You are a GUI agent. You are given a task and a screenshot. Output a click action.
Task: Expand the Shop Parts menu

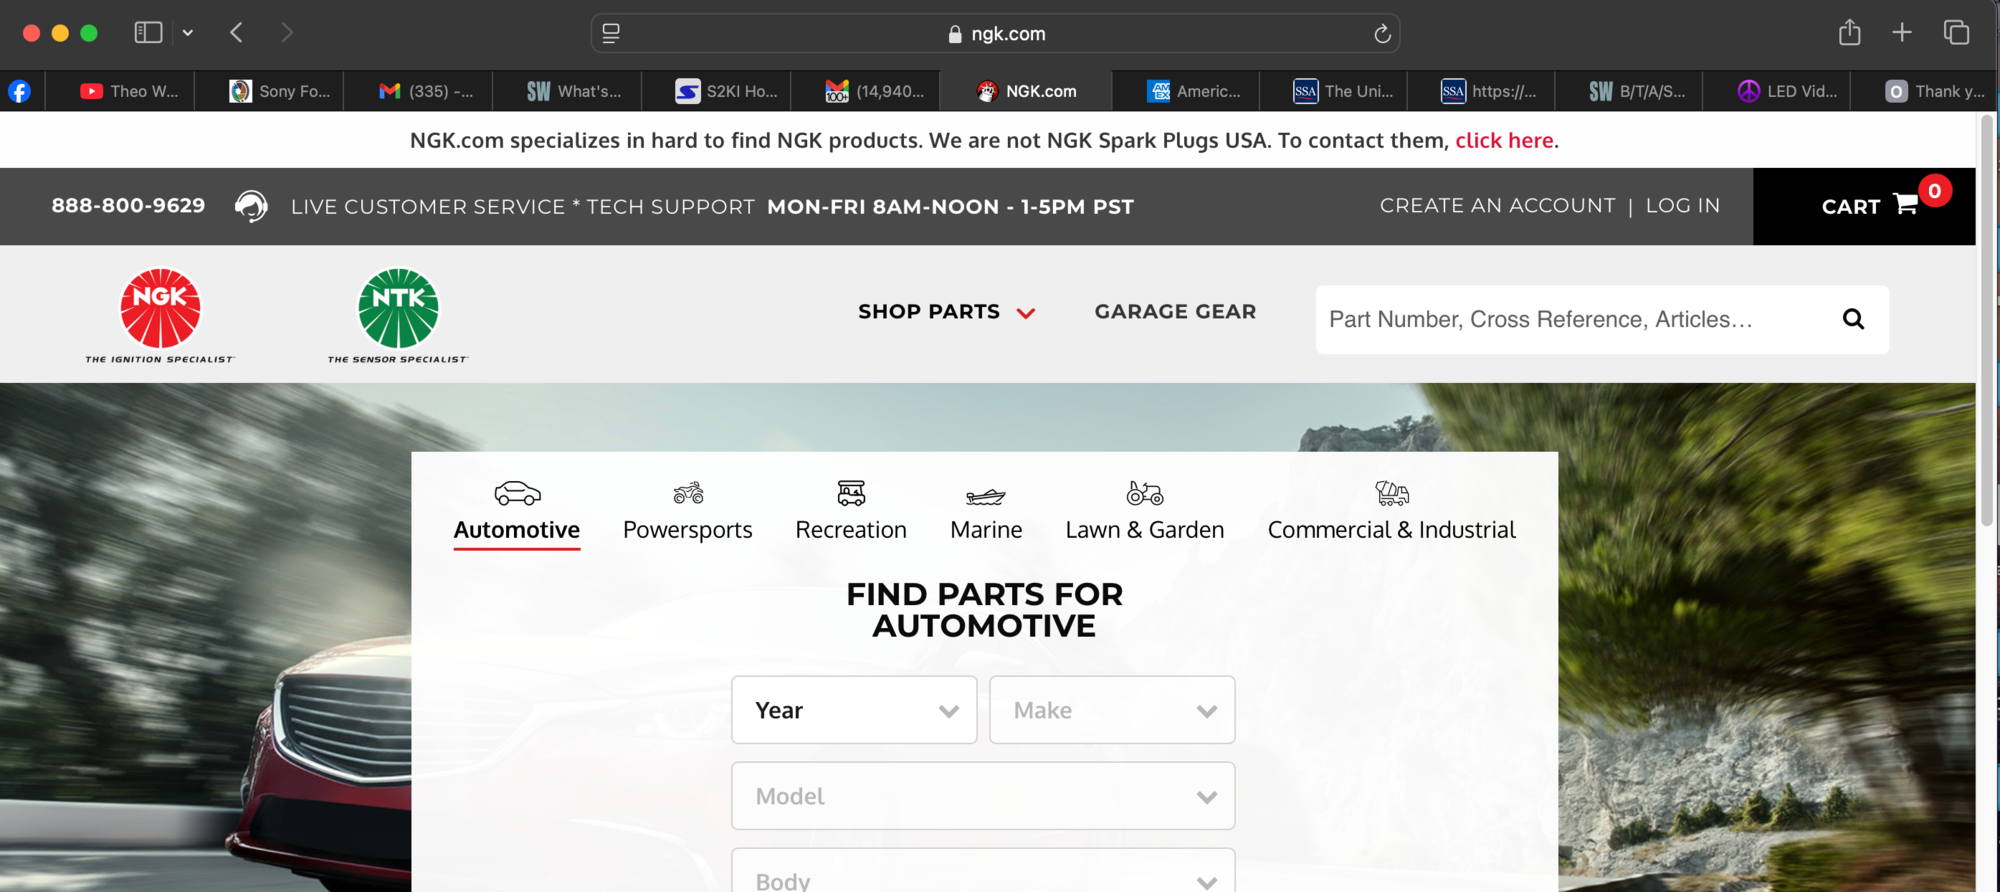click(x=945, y=312)
